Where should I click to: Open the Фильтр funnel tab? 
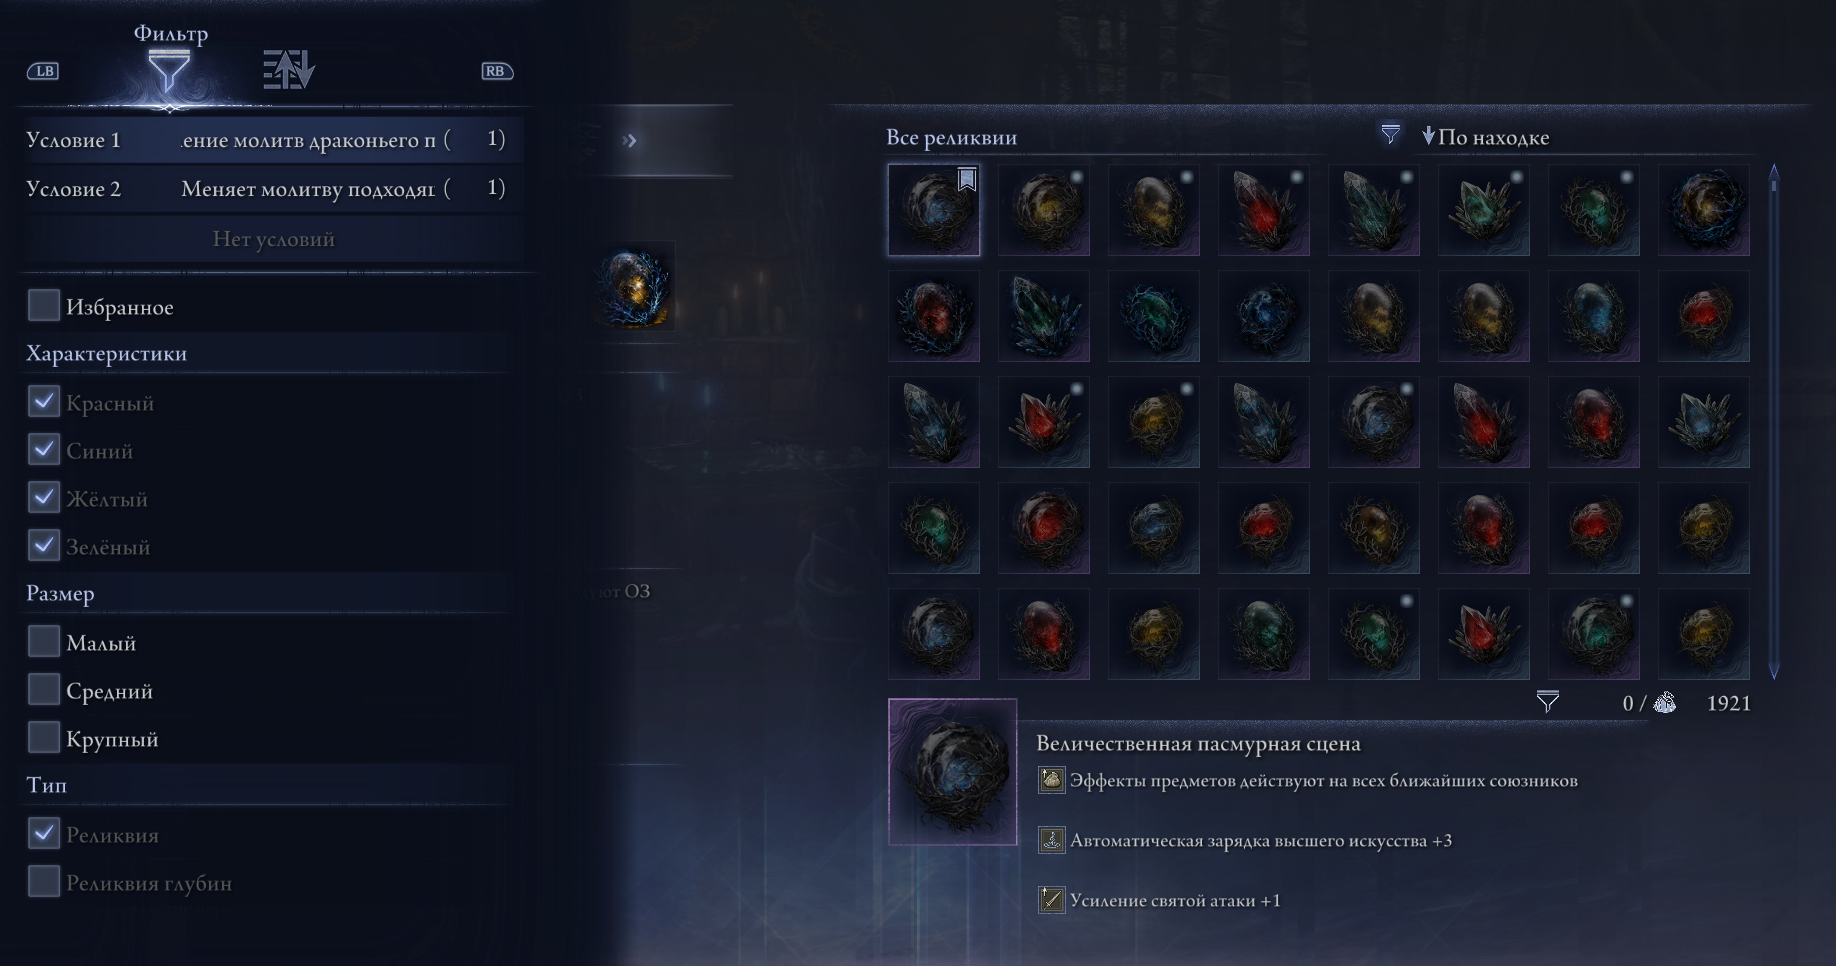click(x=169, y=72)
